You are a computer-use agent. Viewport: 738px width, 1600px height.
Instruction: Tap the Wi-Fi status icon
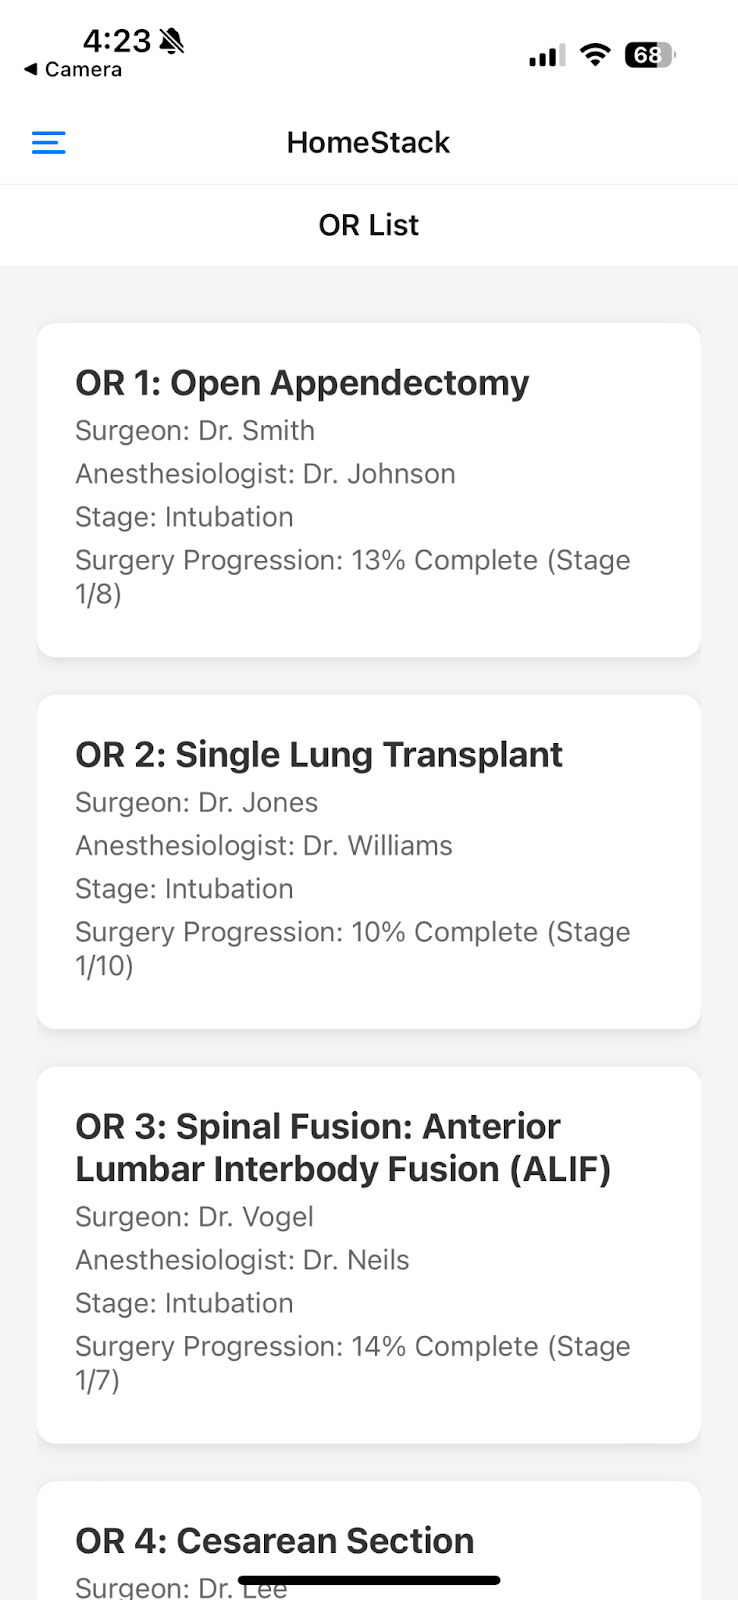click(595, 55)
